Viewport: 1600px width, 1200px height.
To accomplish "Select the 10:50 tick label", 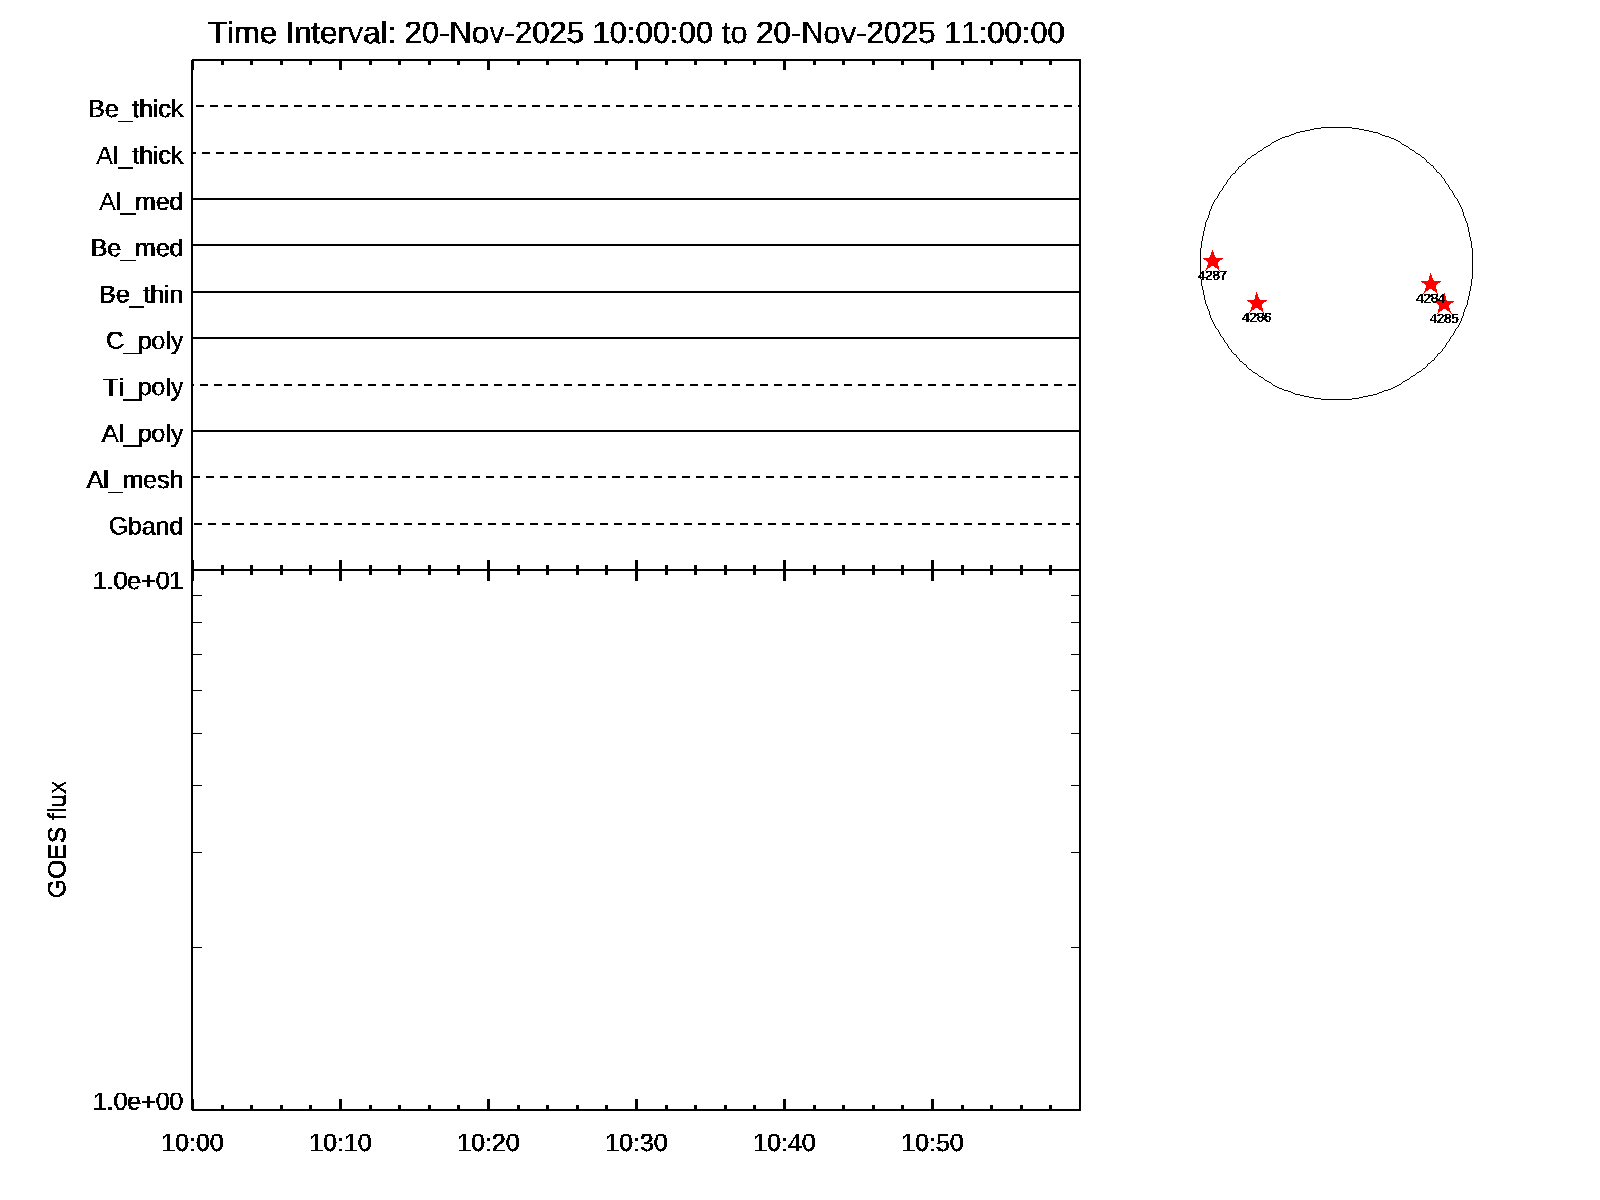I will (x=932, y=1143).
